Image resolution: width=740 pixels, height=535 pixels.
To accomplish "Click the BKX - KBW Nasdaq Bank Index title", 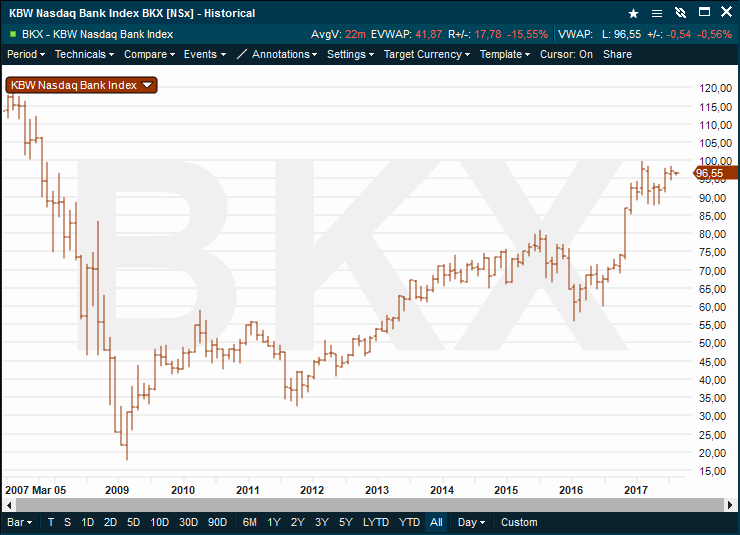I will [98, 34].
